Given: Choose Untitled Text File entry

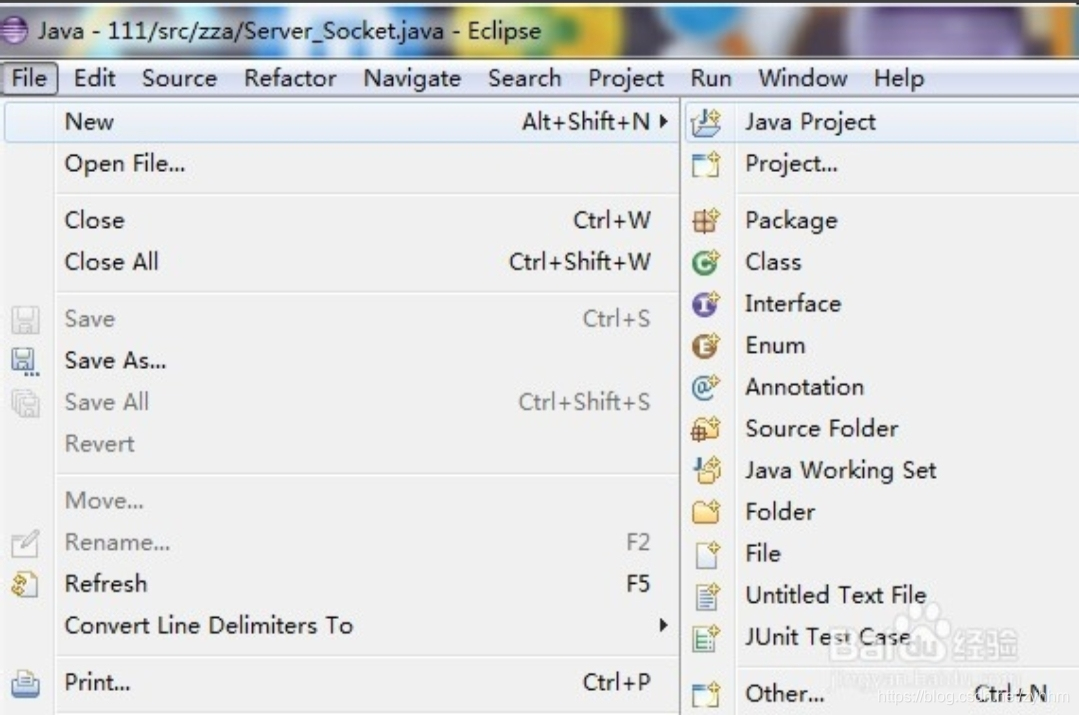Looking at the screenshot, I should (882, 595).
